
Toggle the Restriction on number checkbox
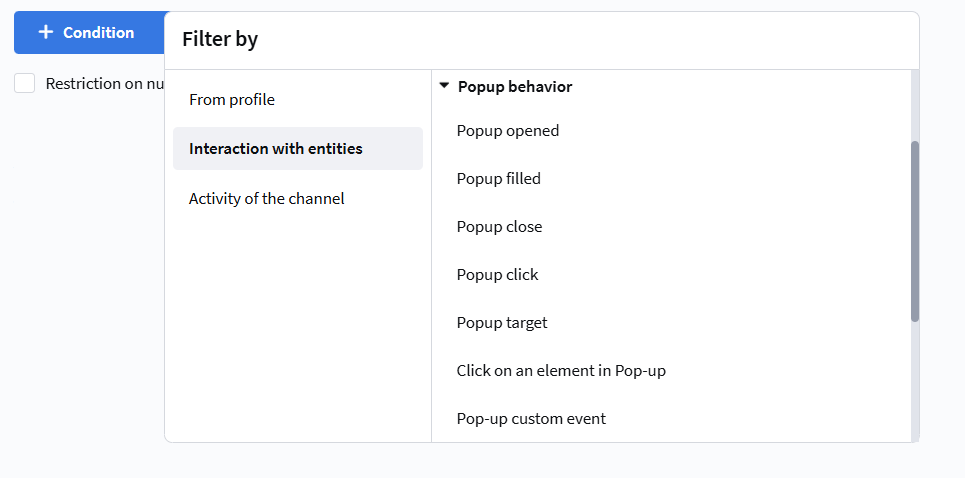(25, 84)
